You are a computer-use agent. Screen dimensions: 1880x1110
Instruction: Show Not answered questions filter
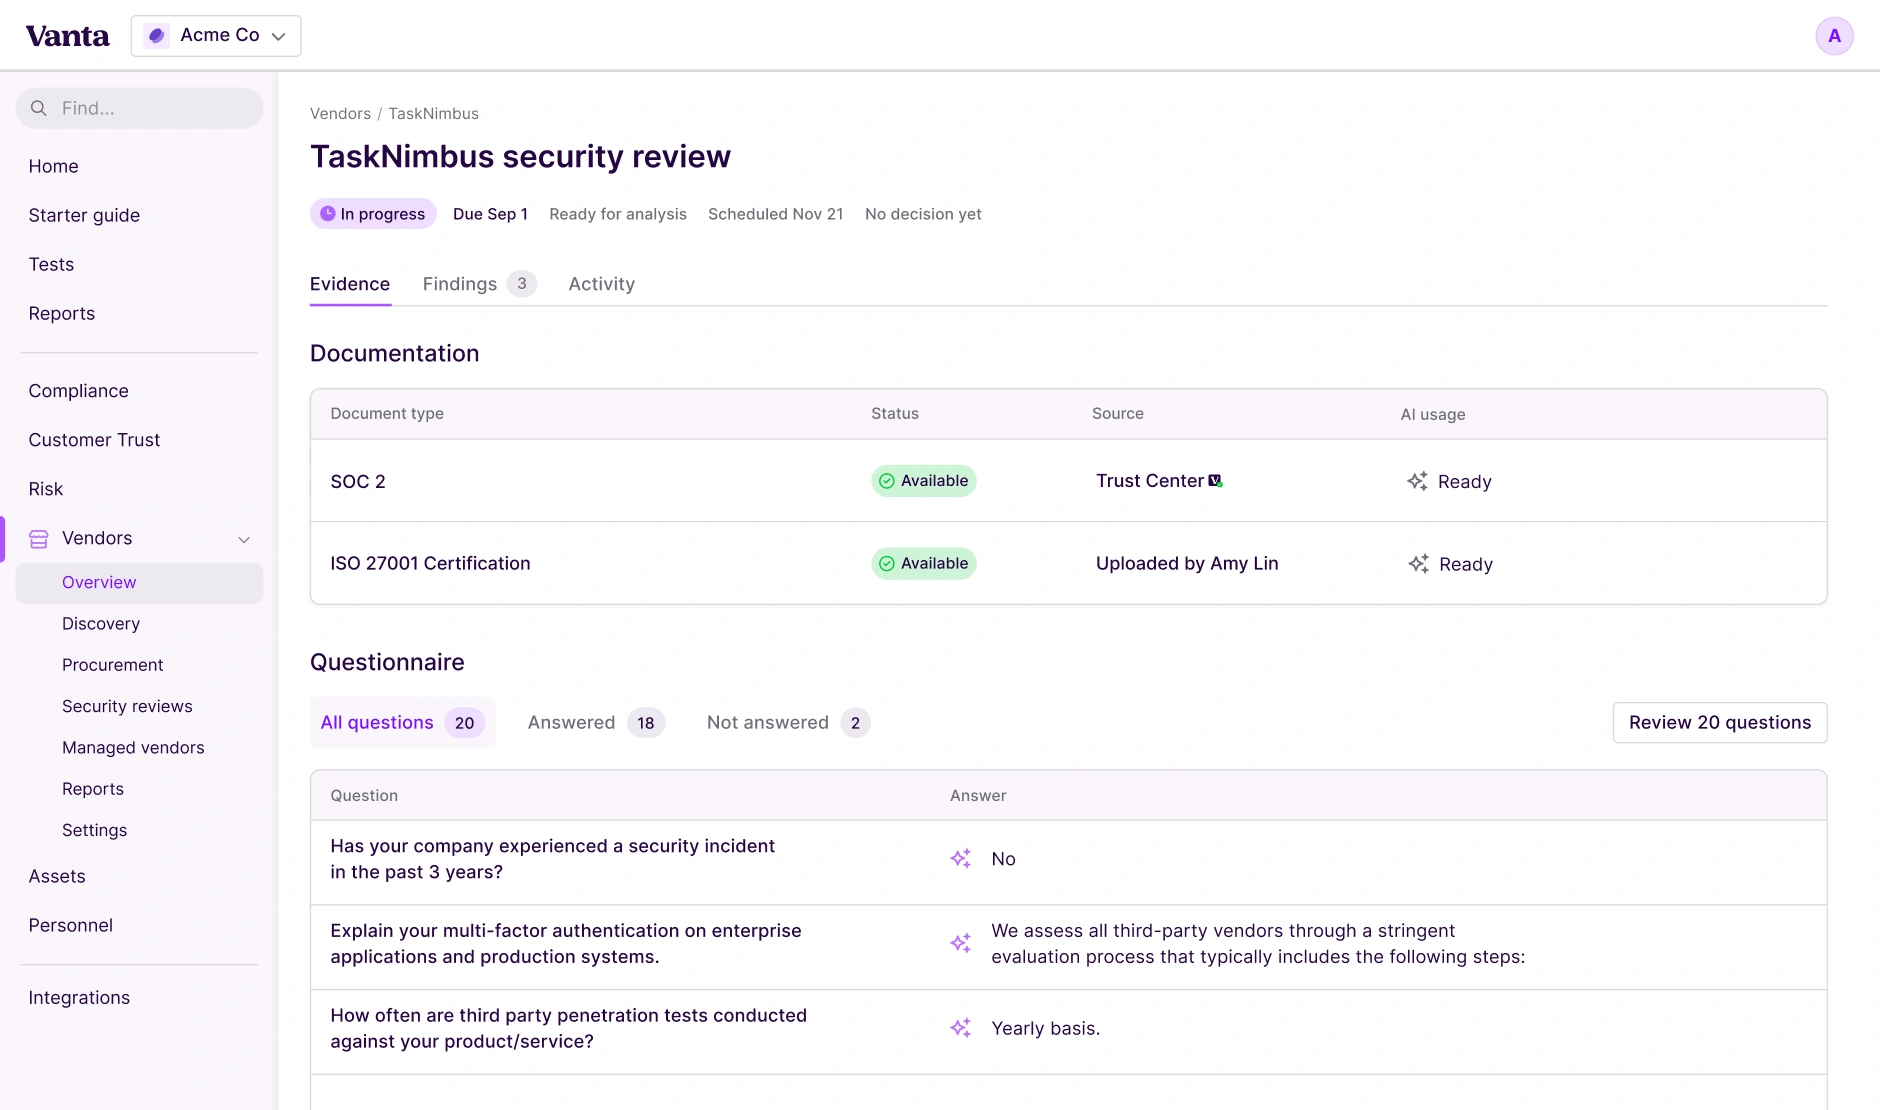pos(788,723)
